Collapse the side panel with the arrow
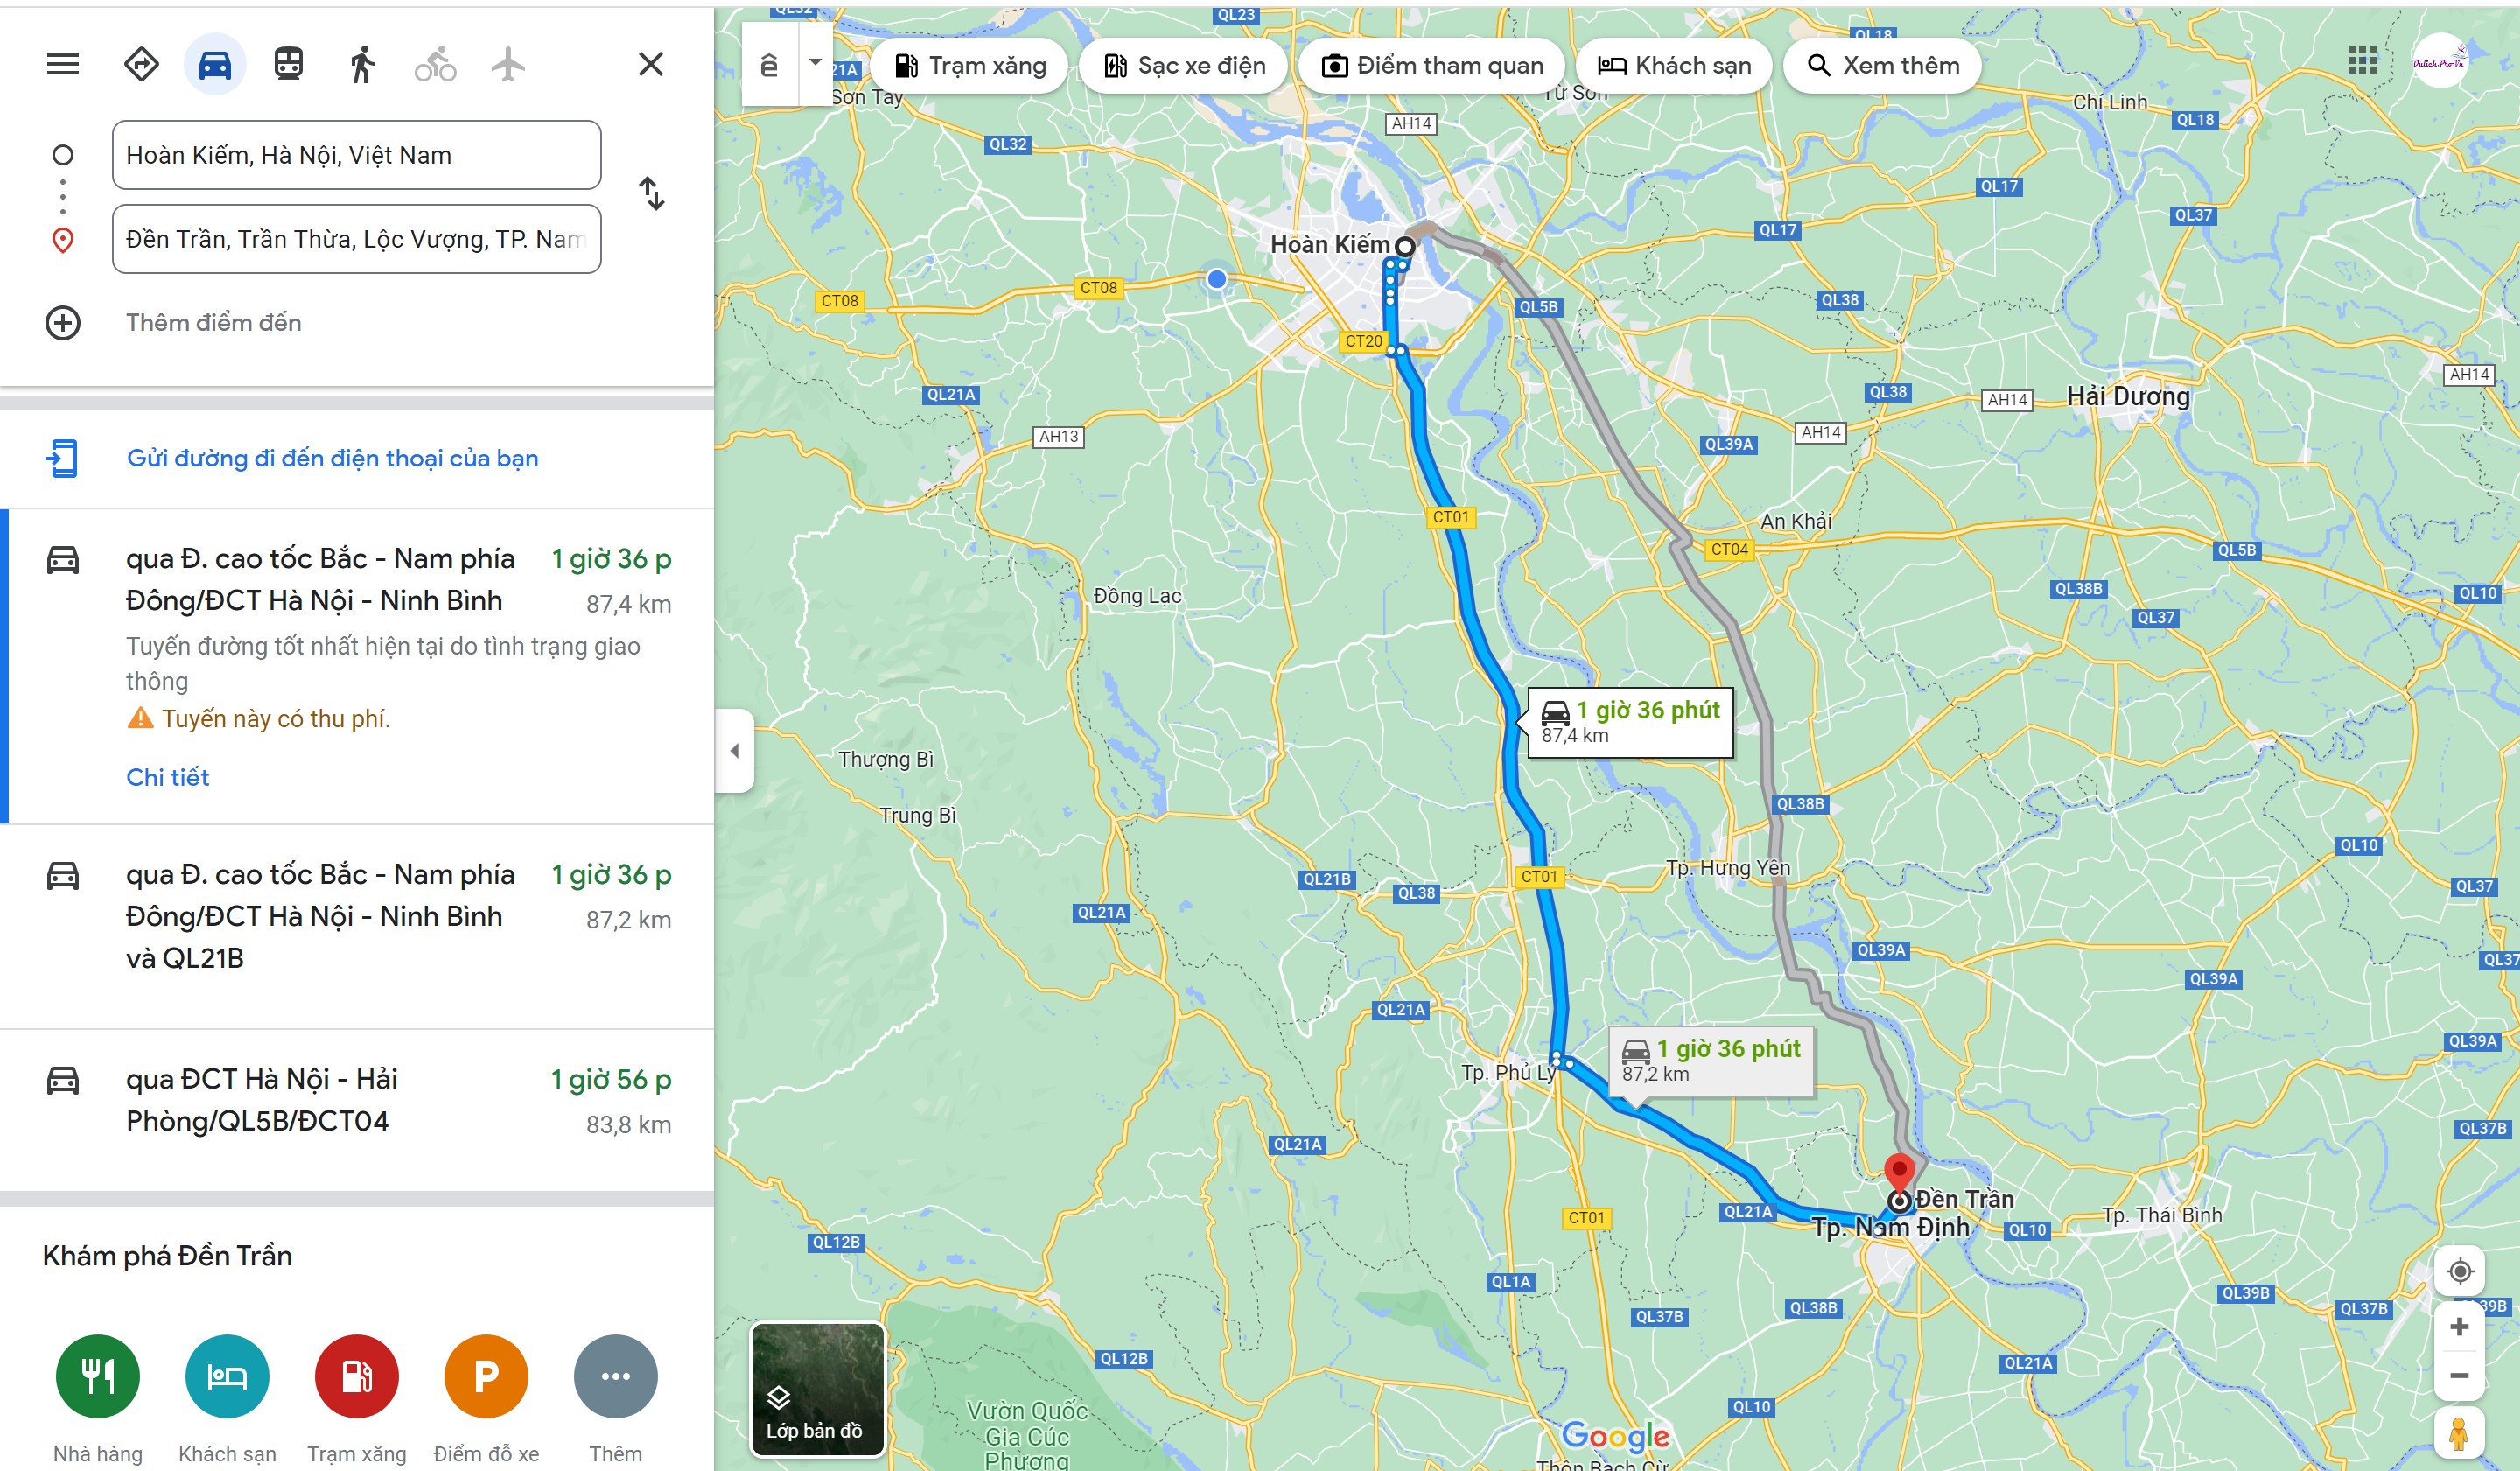The height and width of the screenshot is (1471, 2520). pos(734,751)
